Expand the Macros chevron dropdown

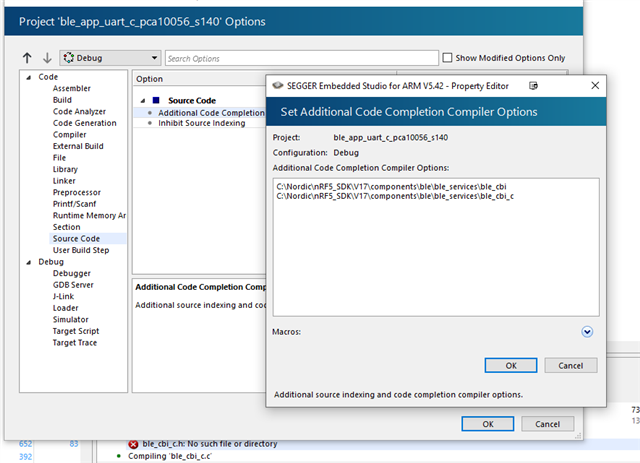point(587,332)
